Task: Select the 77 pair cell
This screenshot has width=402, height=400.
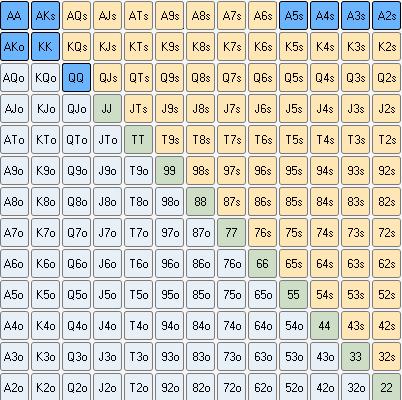Action: click(231, 232)
